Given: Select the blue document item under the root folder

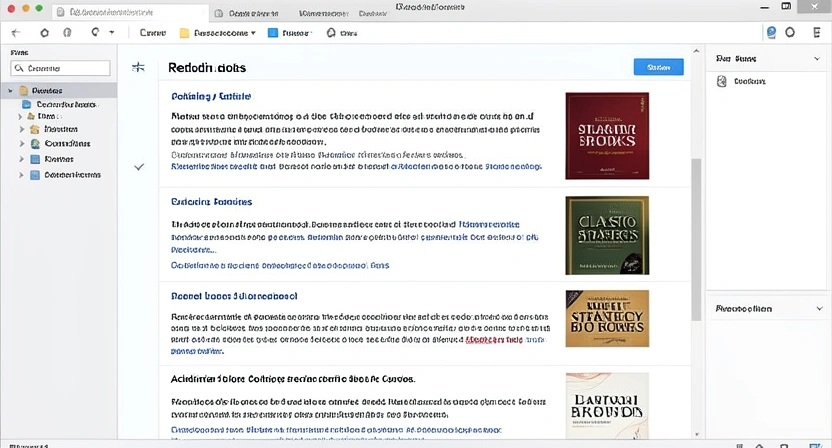Looking at the screenshot, I should pyautogui.click(x=61, y=105).
